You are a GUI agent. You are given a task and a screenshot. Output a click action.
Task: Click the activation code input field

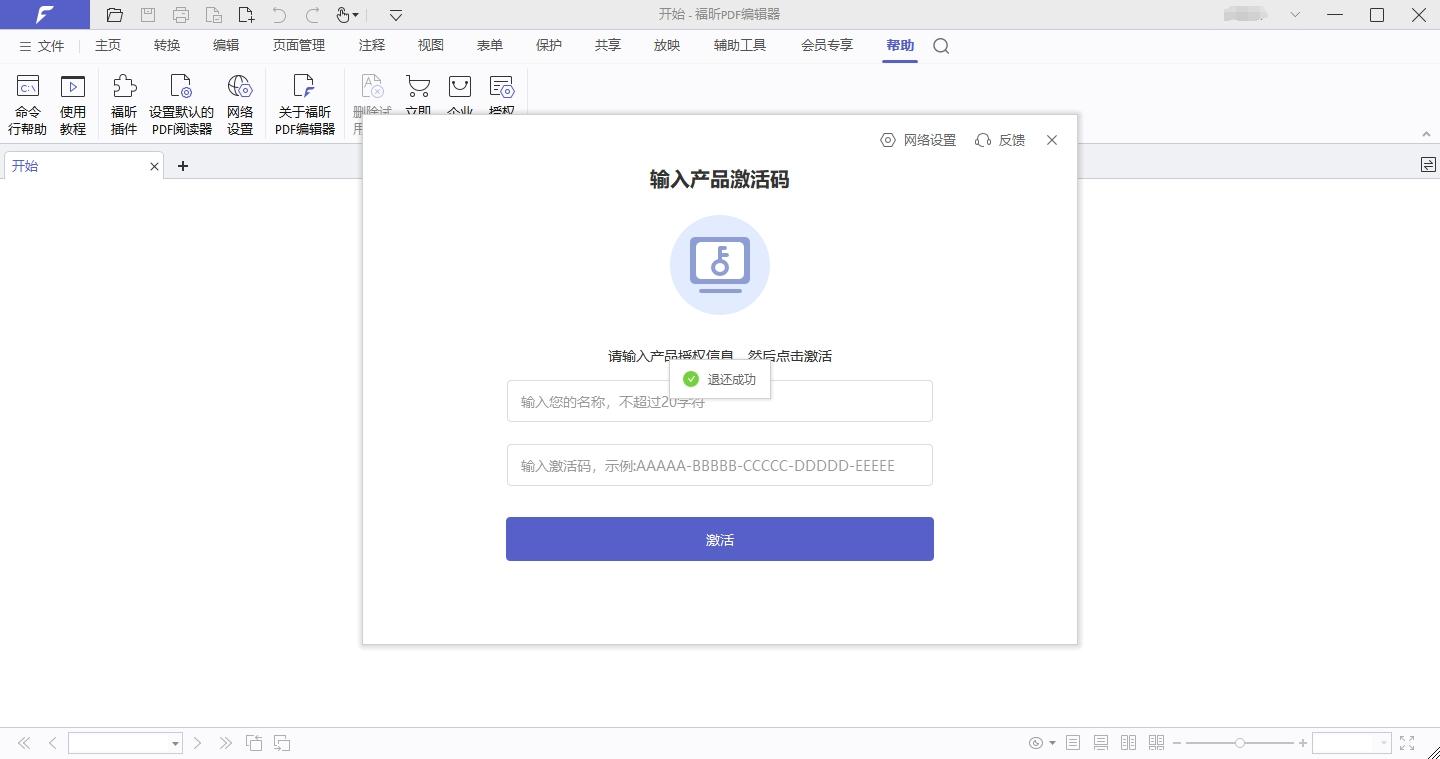[x=720, y=465]
